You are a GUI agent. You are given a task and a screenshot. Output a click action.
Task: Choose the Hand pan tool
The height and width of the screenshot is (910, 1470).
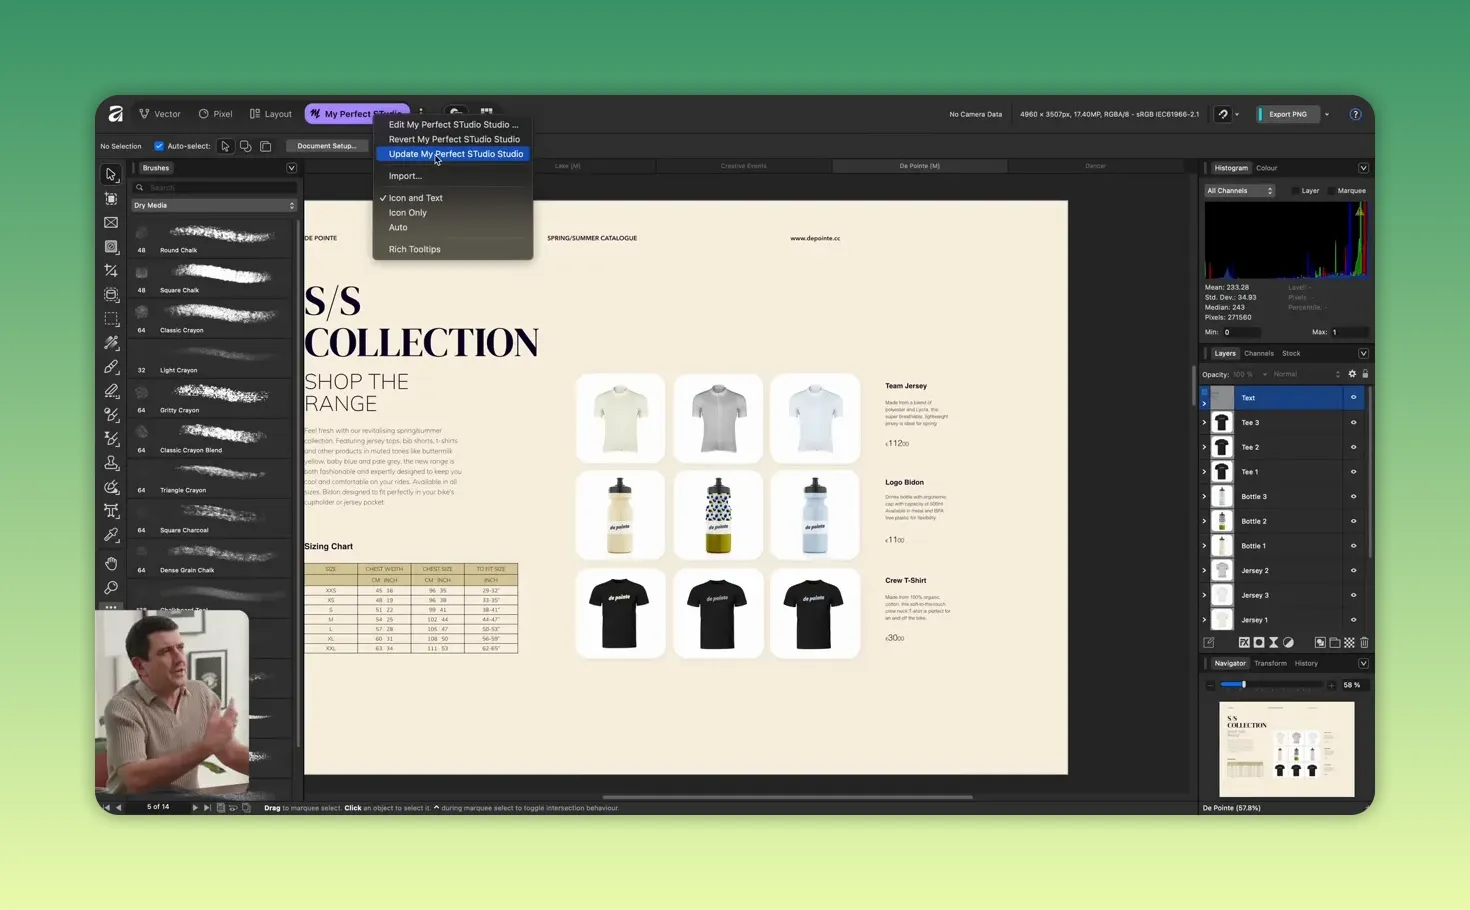point(111,563)
